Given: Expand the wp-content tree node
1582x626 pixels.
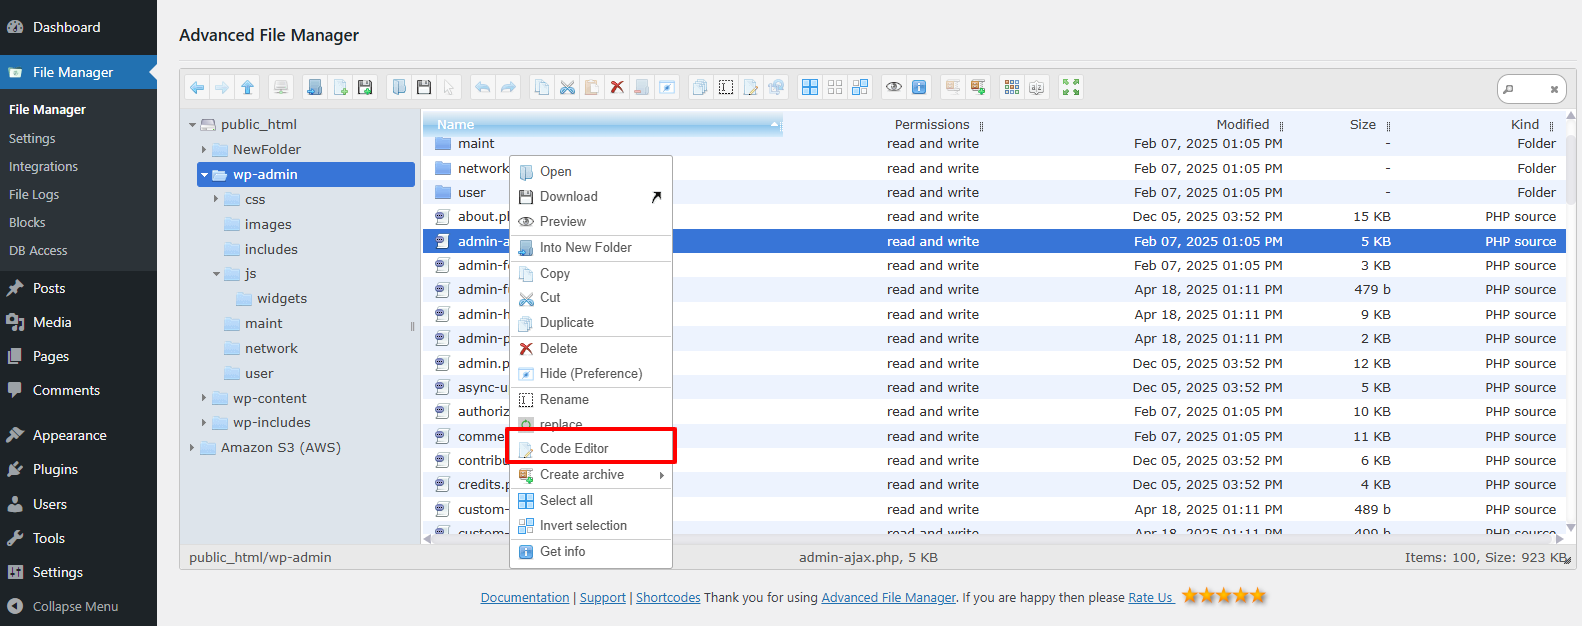Looking at the screenshot, I should [204, 398].
